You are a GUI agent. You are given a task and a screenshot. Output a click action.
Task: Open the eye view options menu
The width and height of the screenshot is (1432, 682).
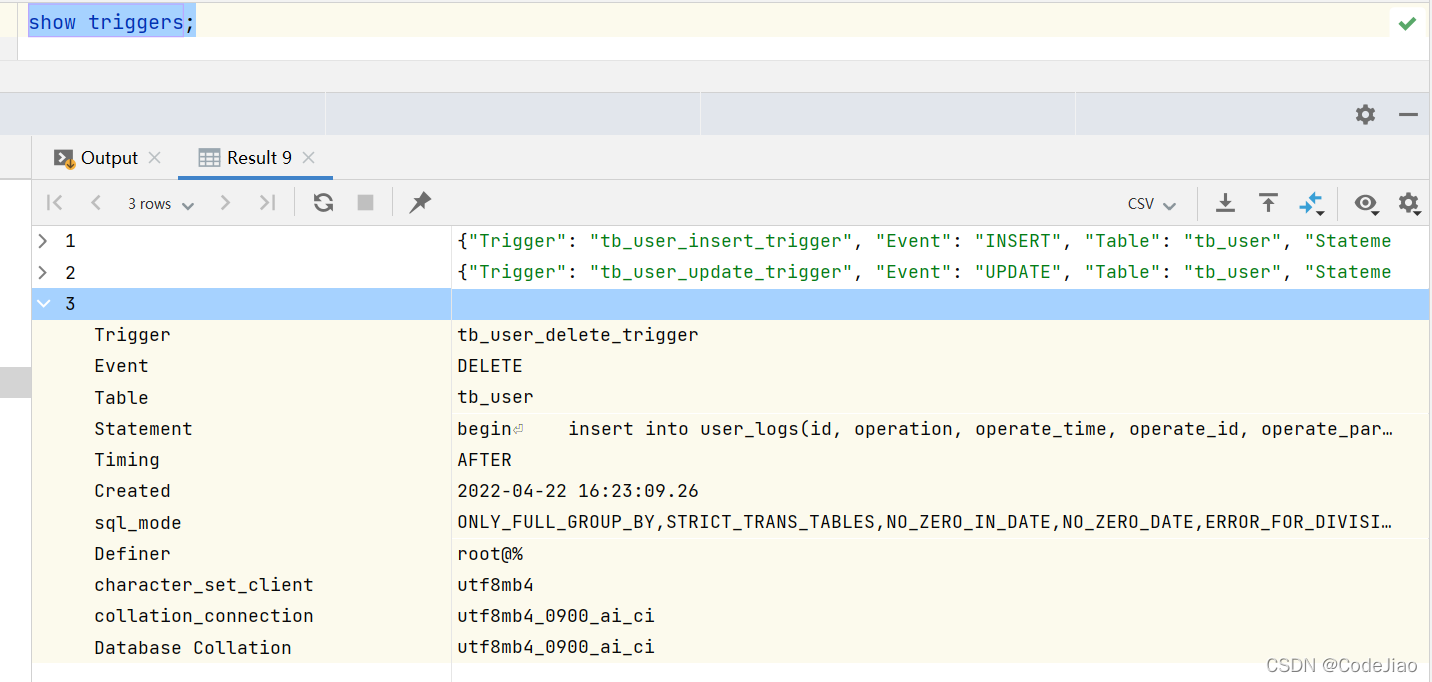1366,204
